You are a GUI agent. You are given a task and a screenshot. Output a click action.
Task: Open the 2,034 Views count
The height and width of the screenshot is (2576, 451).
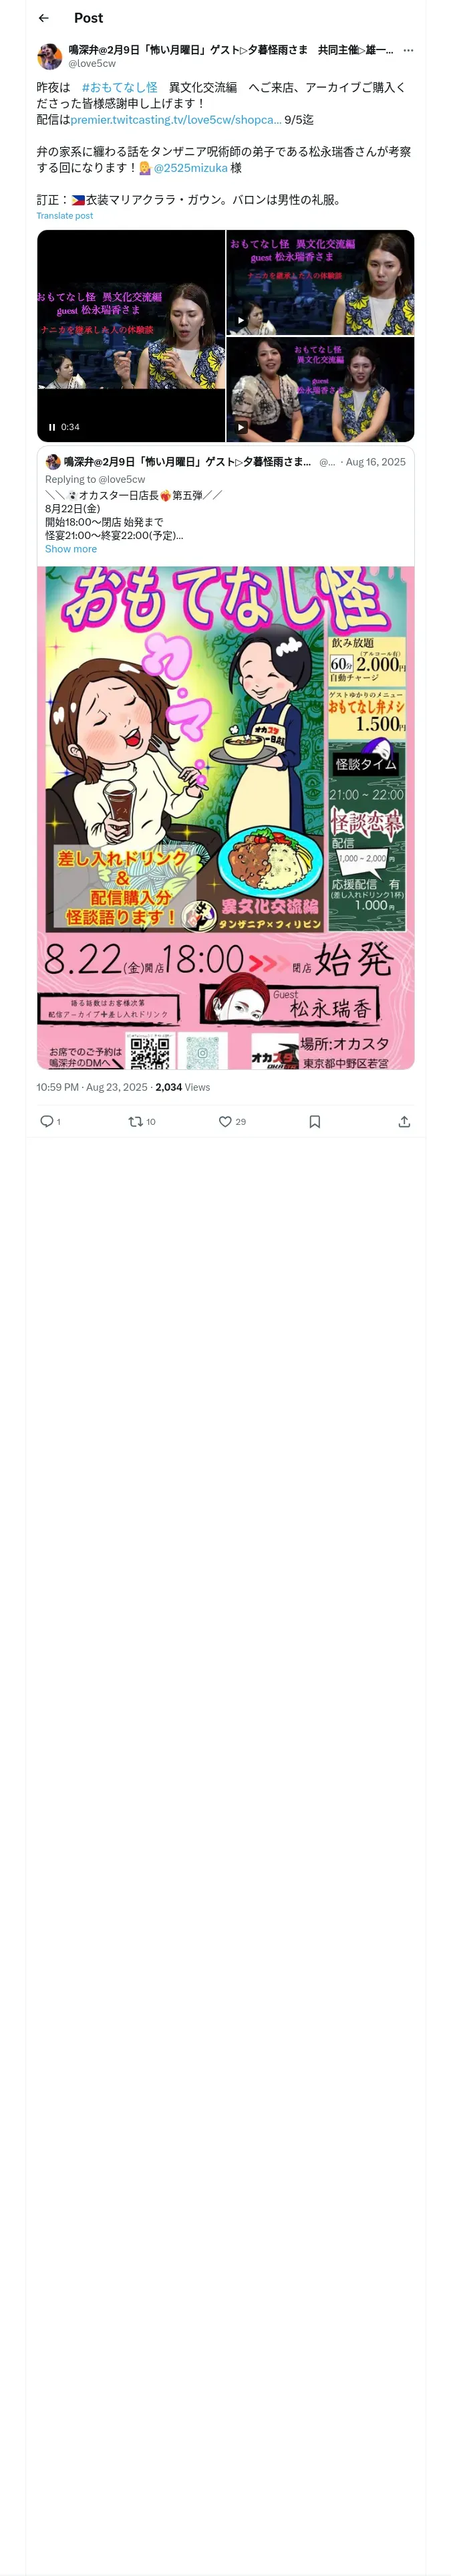tap(183, 1087)
